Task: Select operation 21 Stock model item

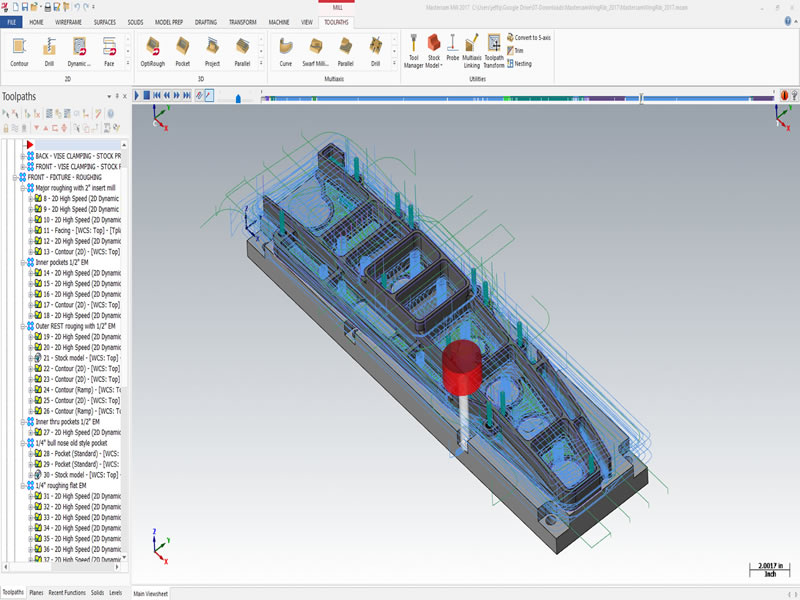Action: 77,358
